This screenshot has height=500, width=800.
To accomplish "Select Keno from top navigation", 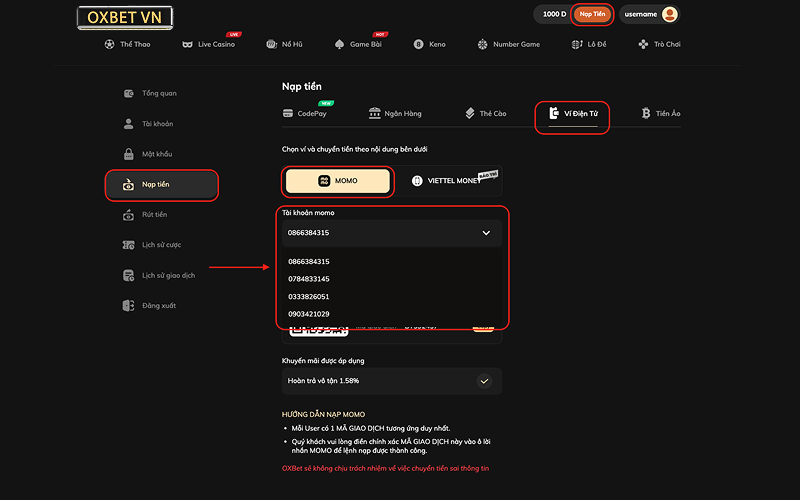I will click(430, 44).
